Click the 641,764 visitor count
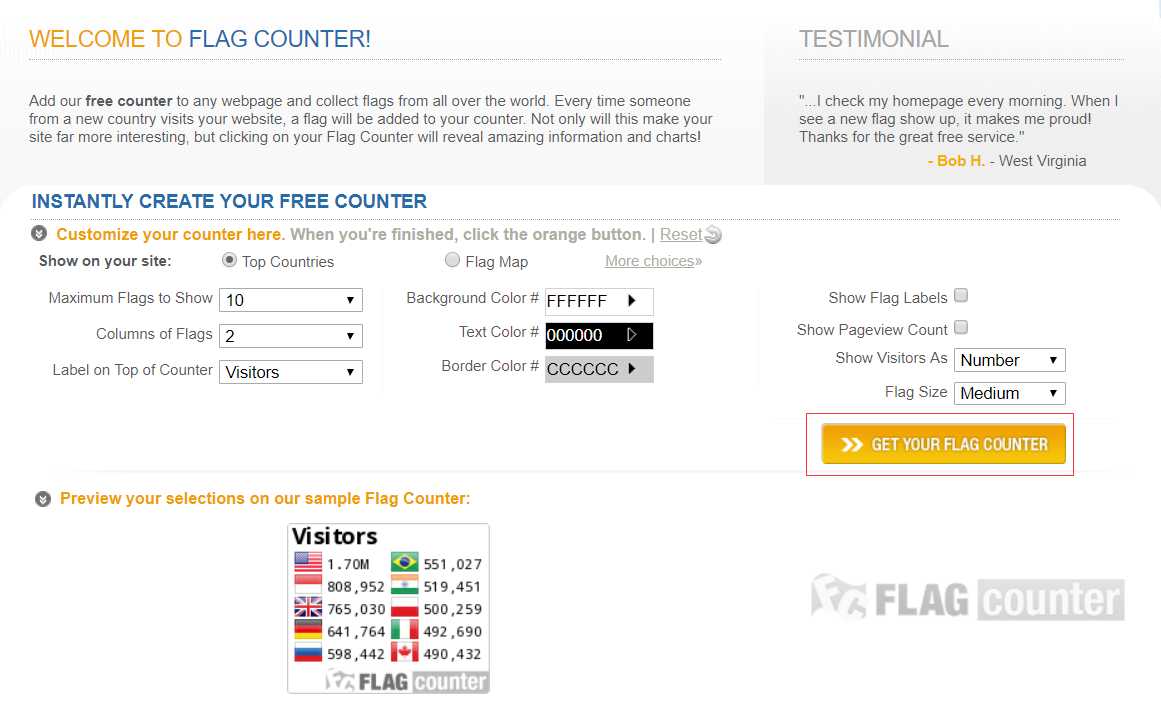This screenshot has height=721, width=1161. [x=356, y=631]
